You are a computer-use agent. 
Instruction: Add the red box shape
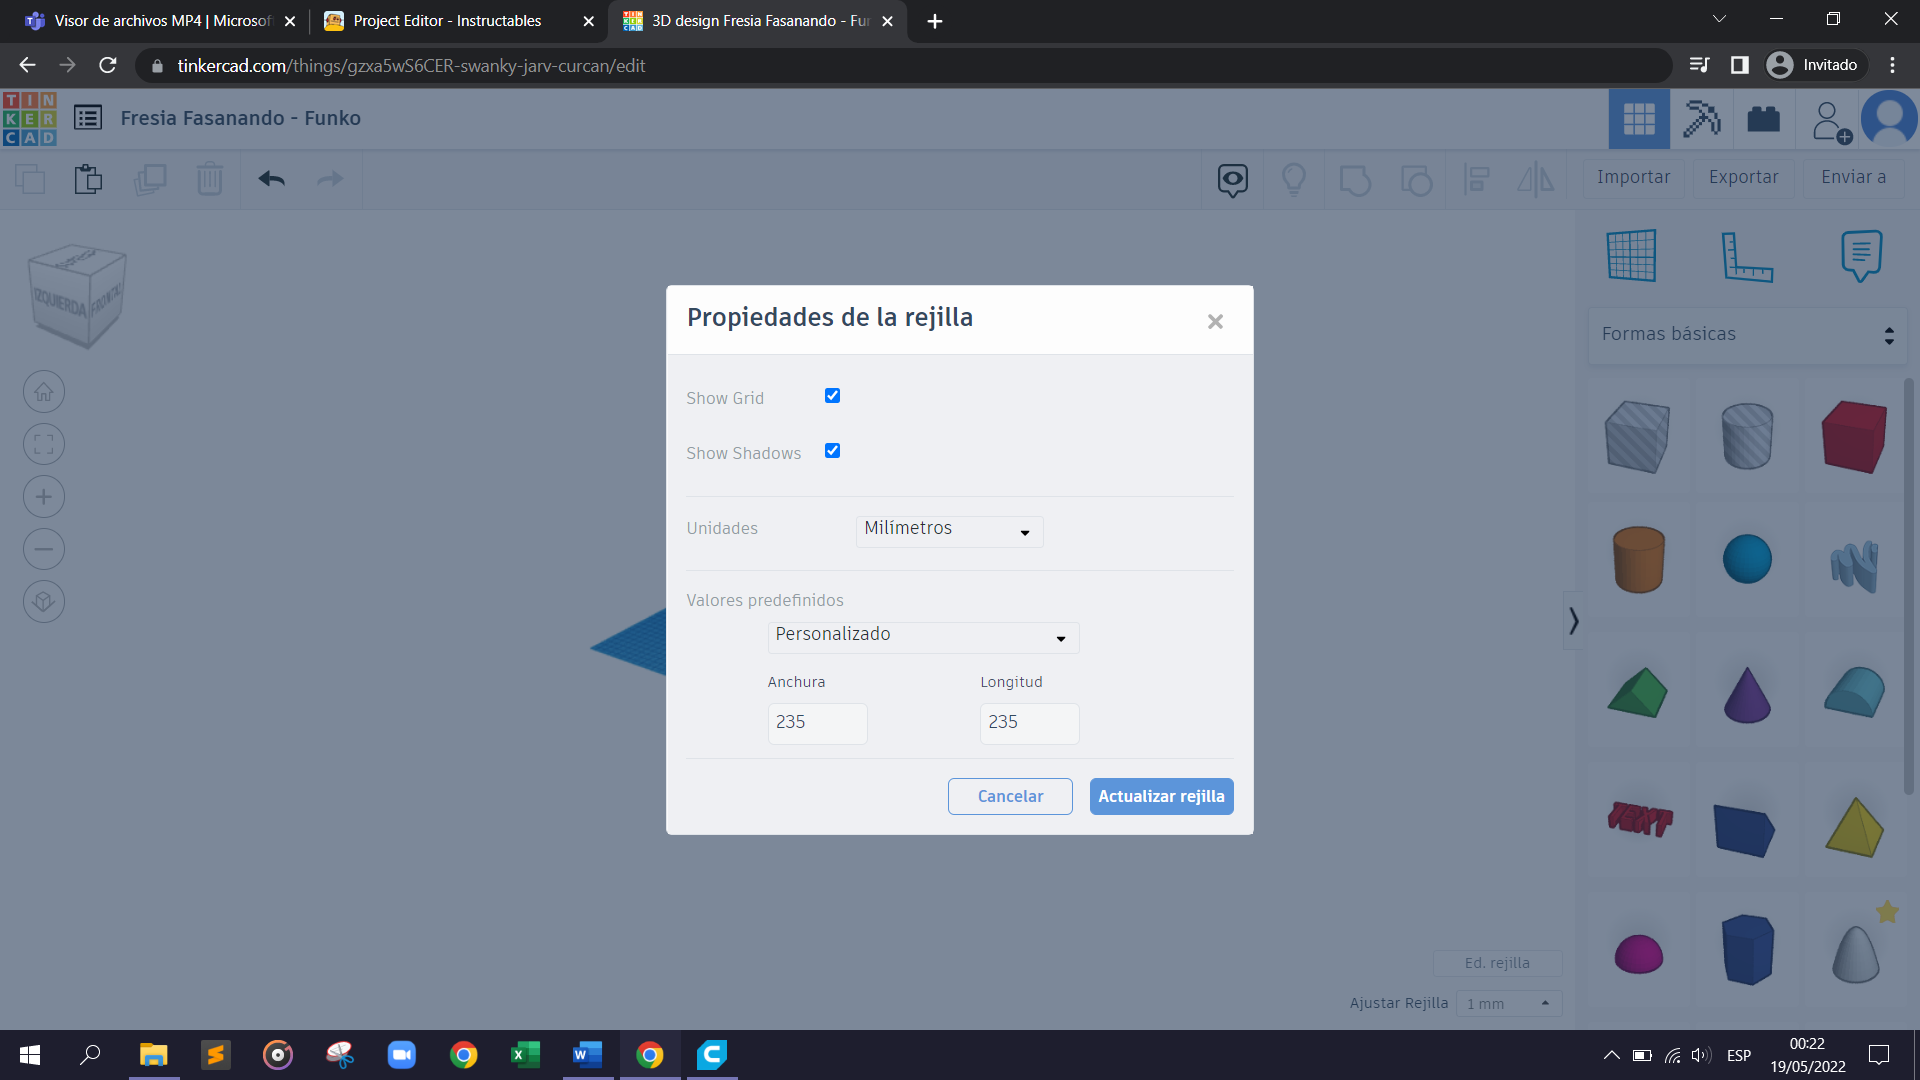(x=1854, y=437)
